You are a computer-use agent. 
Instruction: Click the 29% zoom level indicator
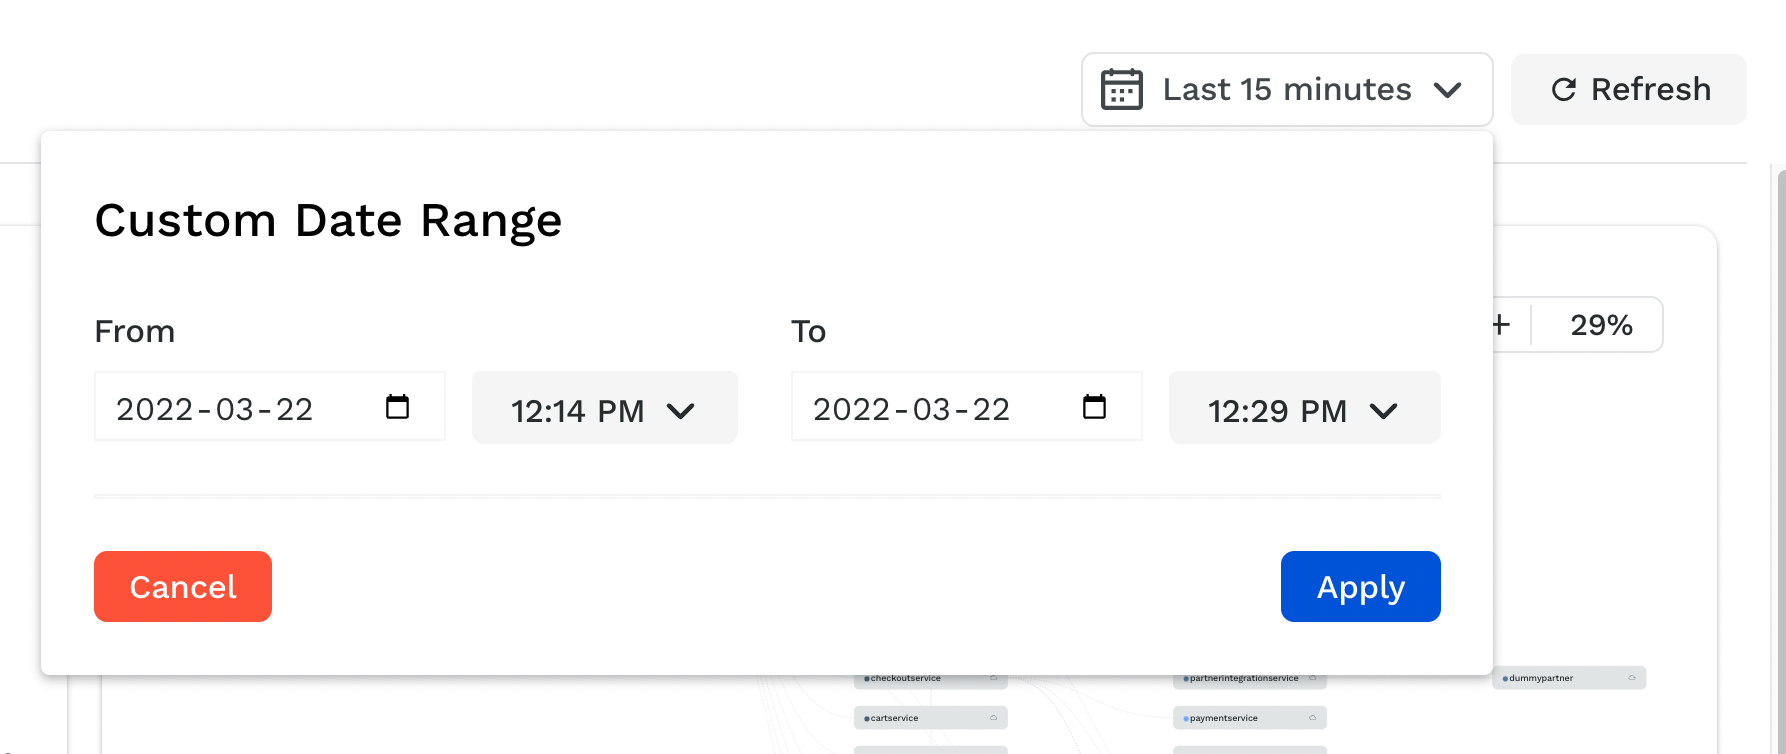click(1600, 325)
